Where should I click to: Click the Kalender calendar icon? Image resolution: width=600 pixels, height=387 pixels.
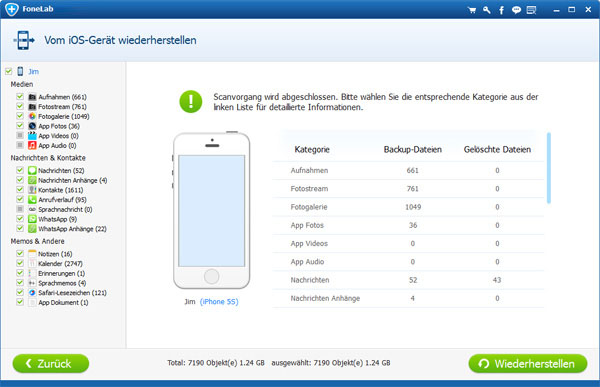coord(32,263)
